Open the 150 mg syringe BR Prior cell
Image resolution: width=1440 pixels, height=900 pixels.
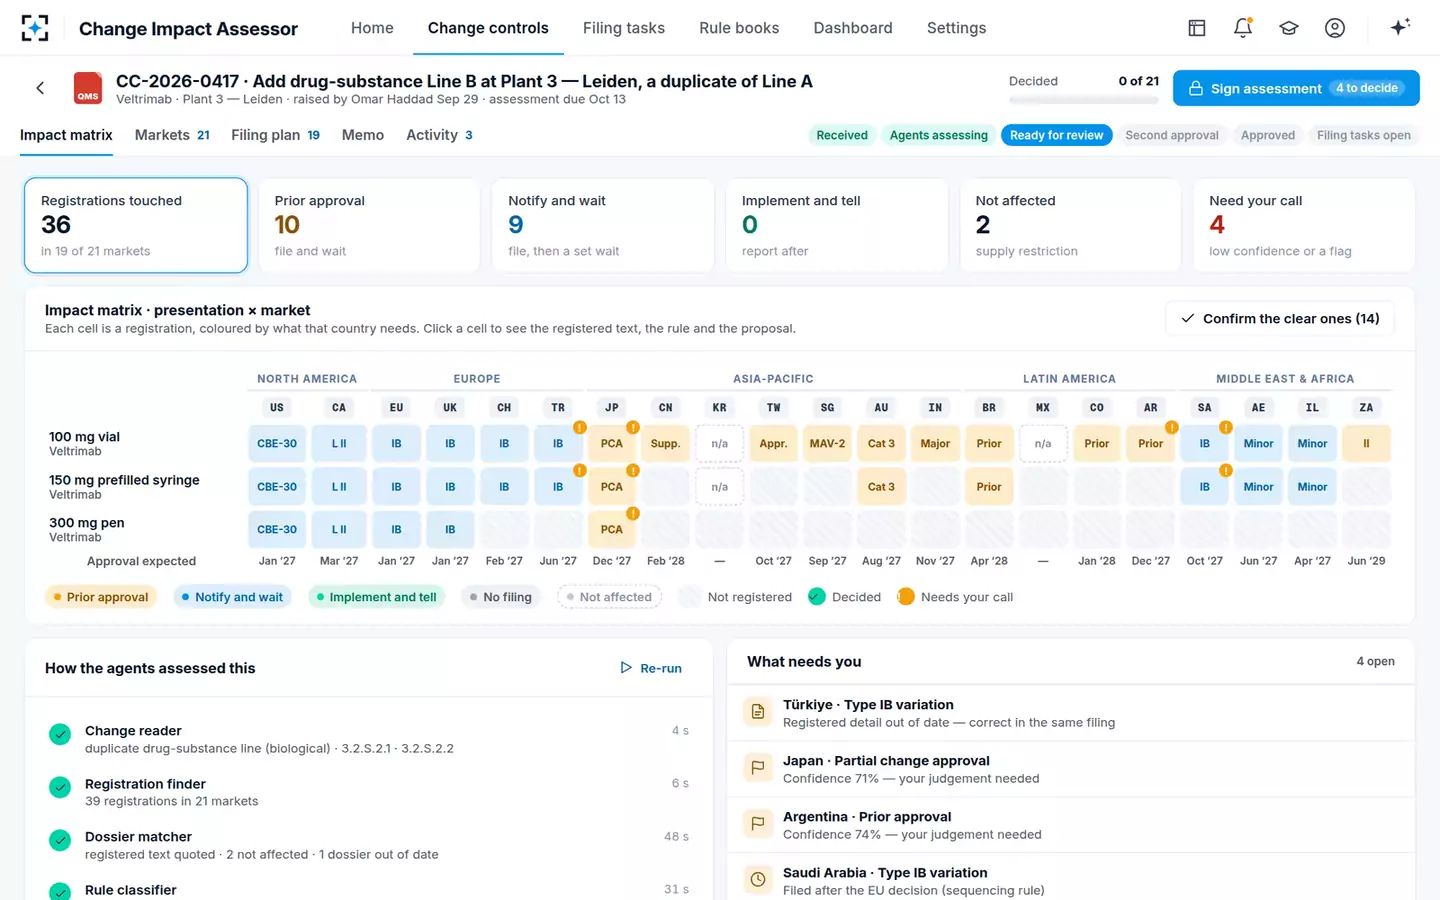[989, 487]
